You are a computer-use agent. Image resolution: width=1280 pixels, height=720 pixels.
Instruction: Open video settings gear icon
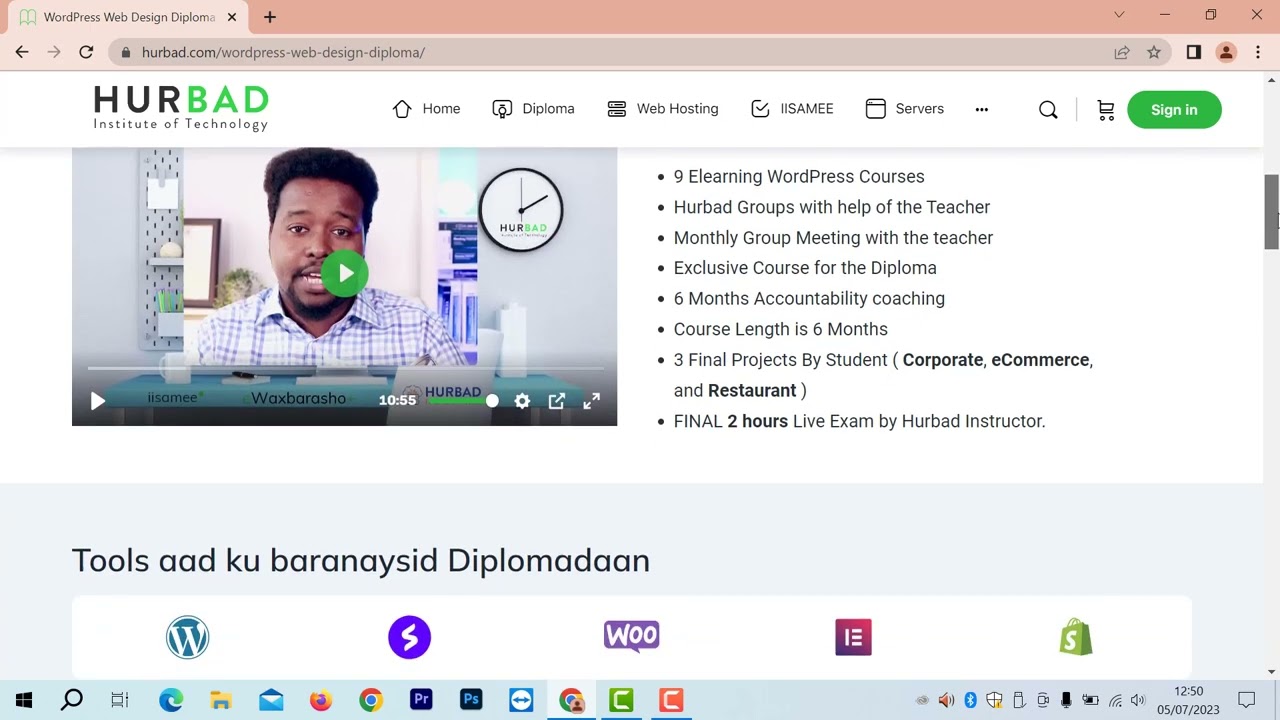coord(522,401)
